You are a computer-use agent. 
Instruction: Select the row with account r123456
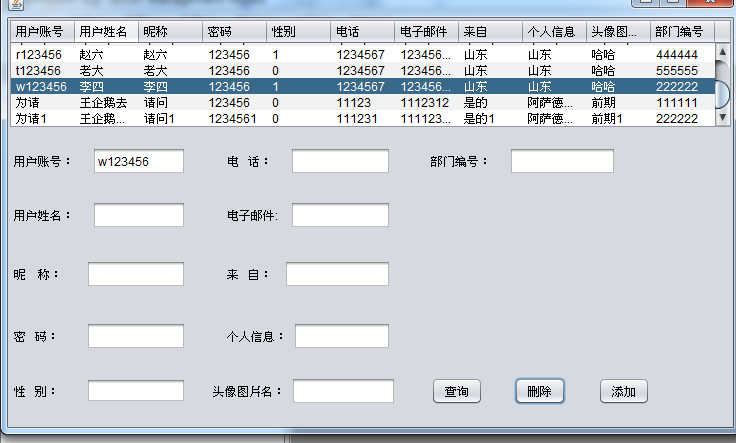363,54
